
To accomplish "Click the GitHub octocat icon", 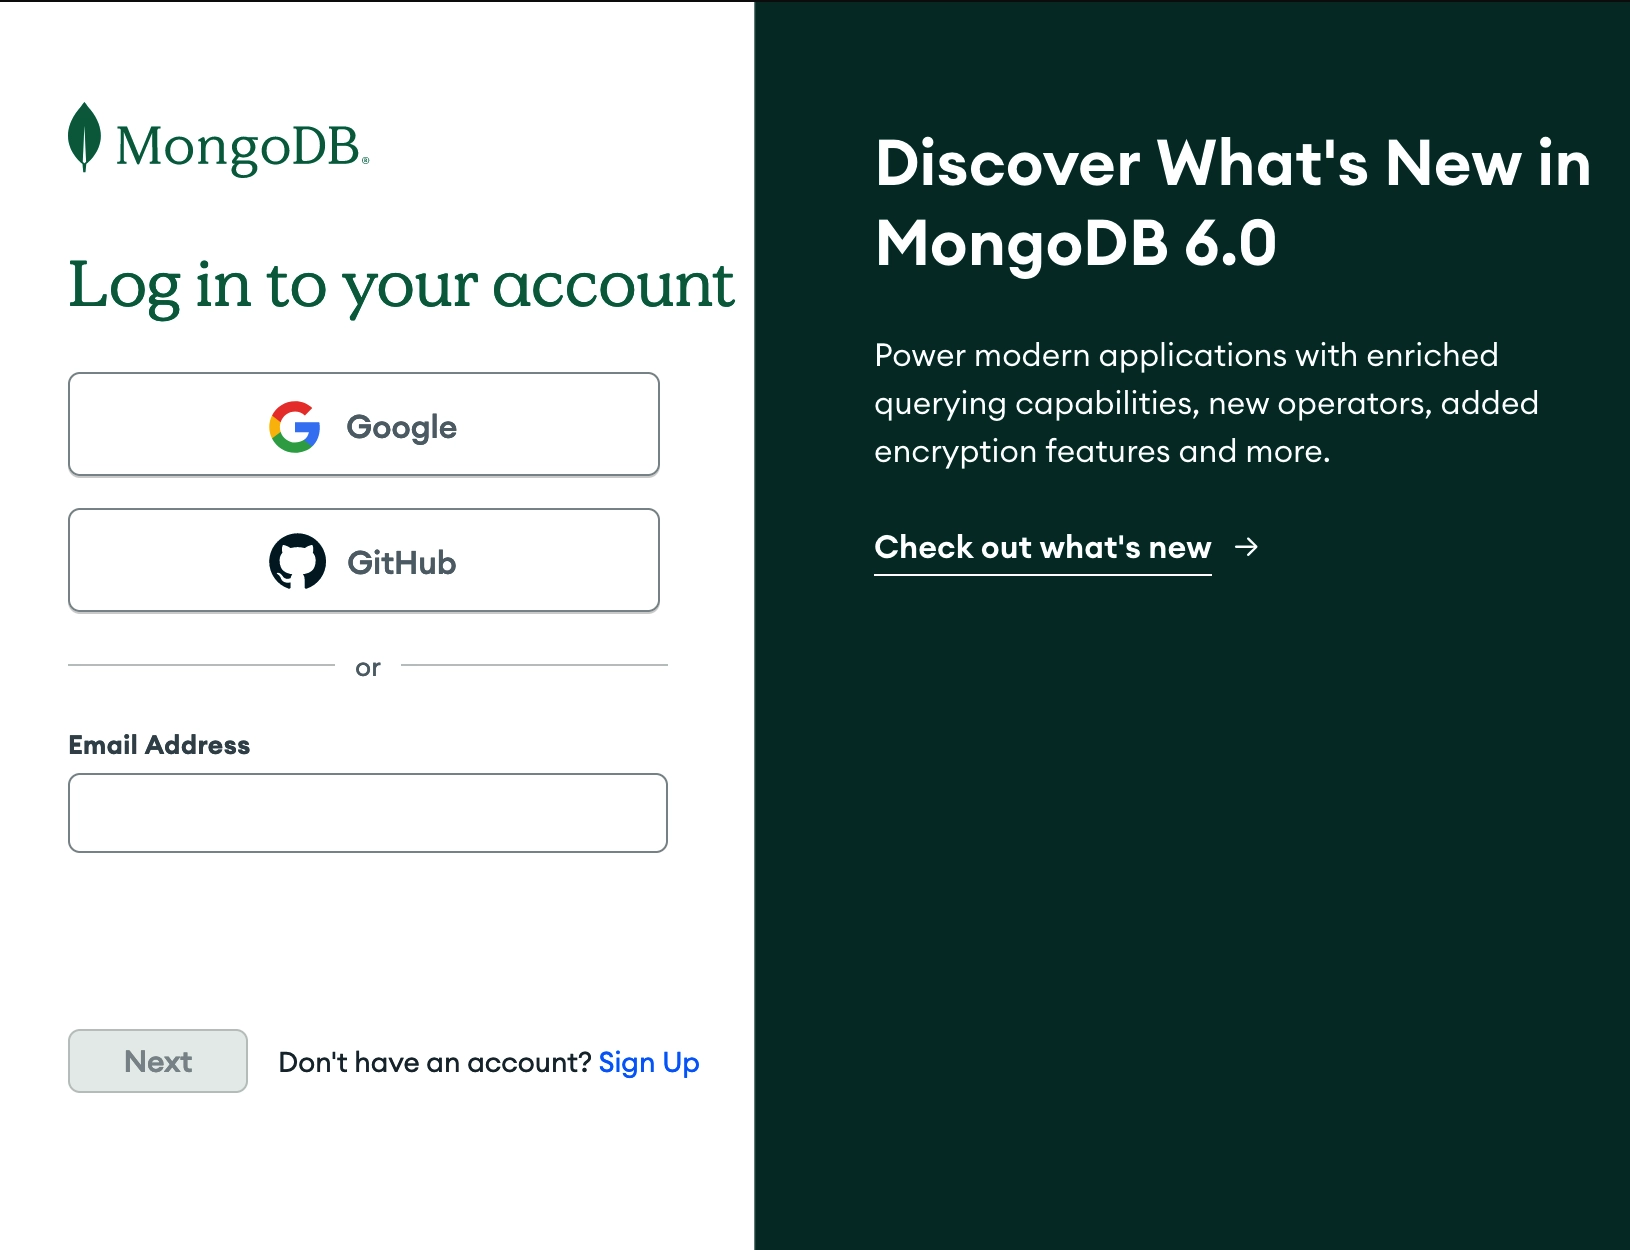I will [297, 561].
